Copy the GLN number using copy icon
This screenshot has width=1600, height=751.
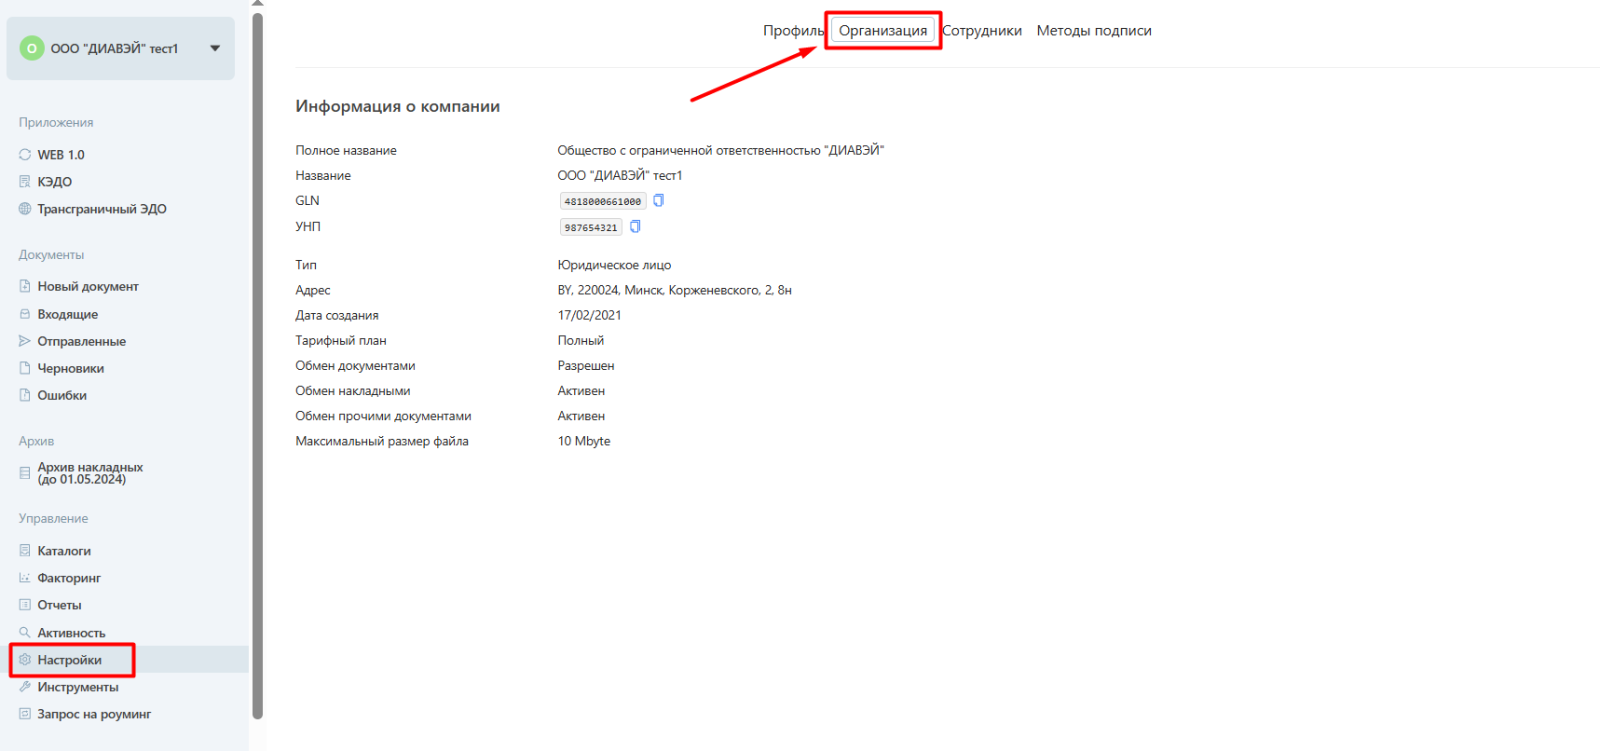click(658, 201)
